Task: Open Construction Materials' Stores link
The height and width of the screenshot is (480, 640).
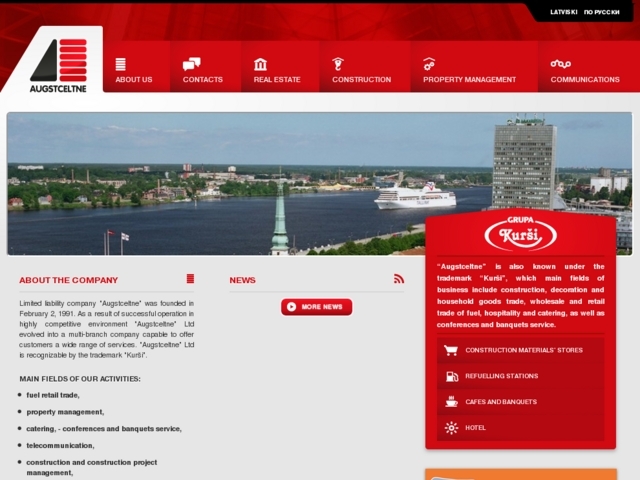Action: pos(520,350)
